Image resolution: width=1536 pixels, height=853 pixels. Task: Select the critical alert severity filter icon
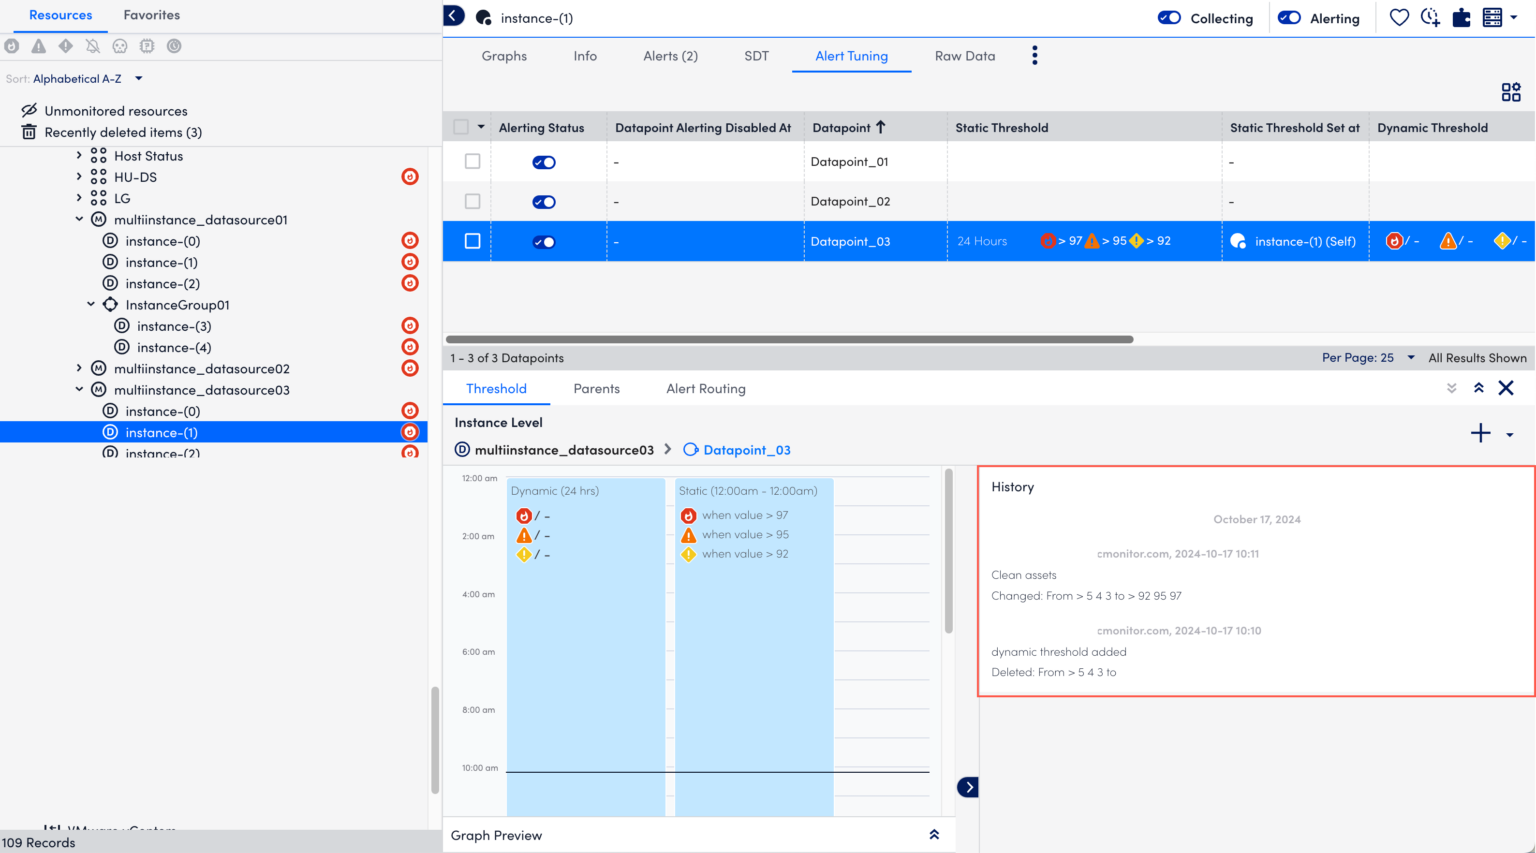(11, 45)
